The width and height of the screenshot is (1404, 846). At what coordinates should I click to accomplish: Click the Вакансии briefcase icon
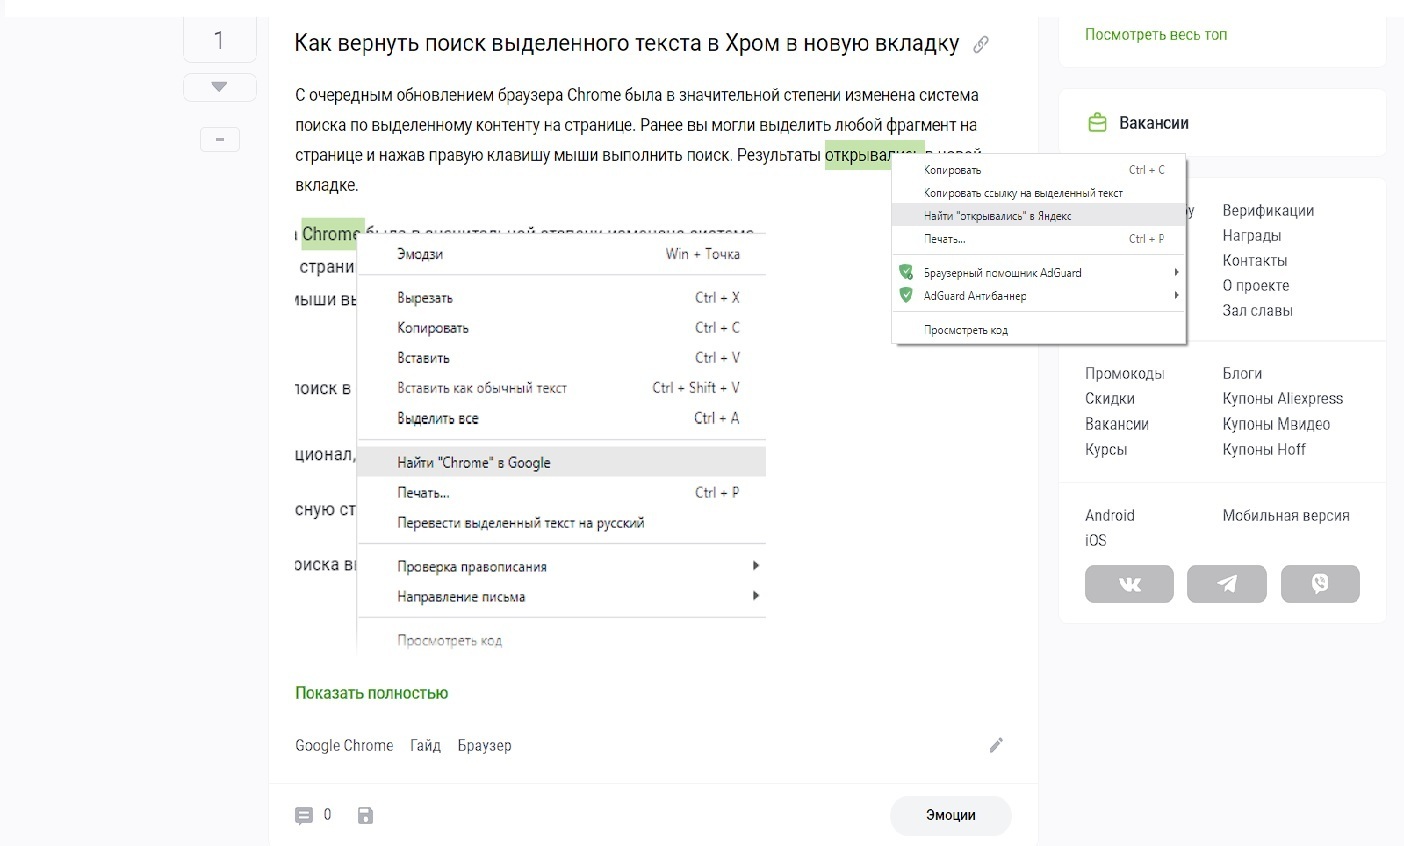pyautogui.click(x=1097, y=123)
